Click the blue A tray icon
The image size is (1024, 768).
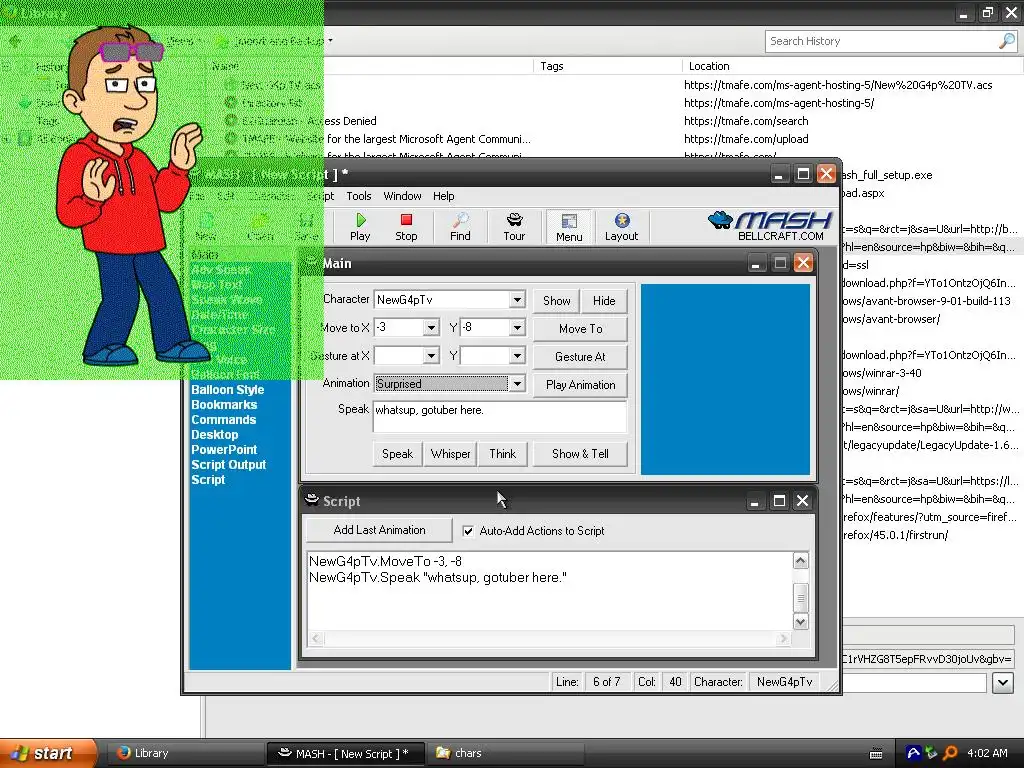pyautogui.click(x=913, y=753)
